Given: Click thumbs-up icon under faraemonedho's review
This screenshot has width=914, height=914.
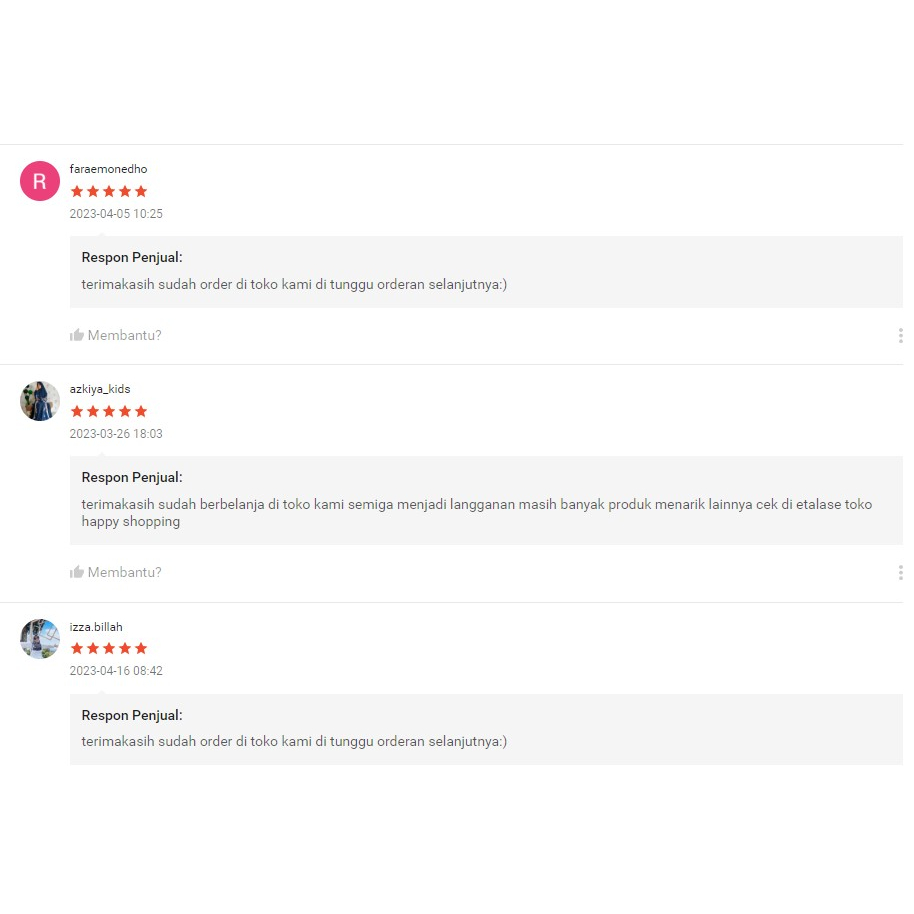Looking at the screenshot, I should (77, 335).
